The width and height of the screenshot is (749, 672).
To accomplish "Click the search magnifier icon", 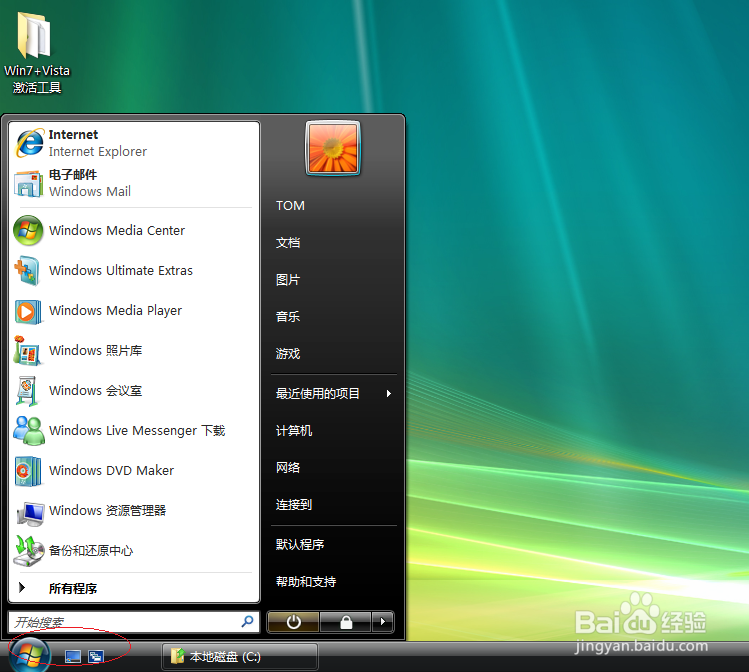I will [x=247, y=621].
